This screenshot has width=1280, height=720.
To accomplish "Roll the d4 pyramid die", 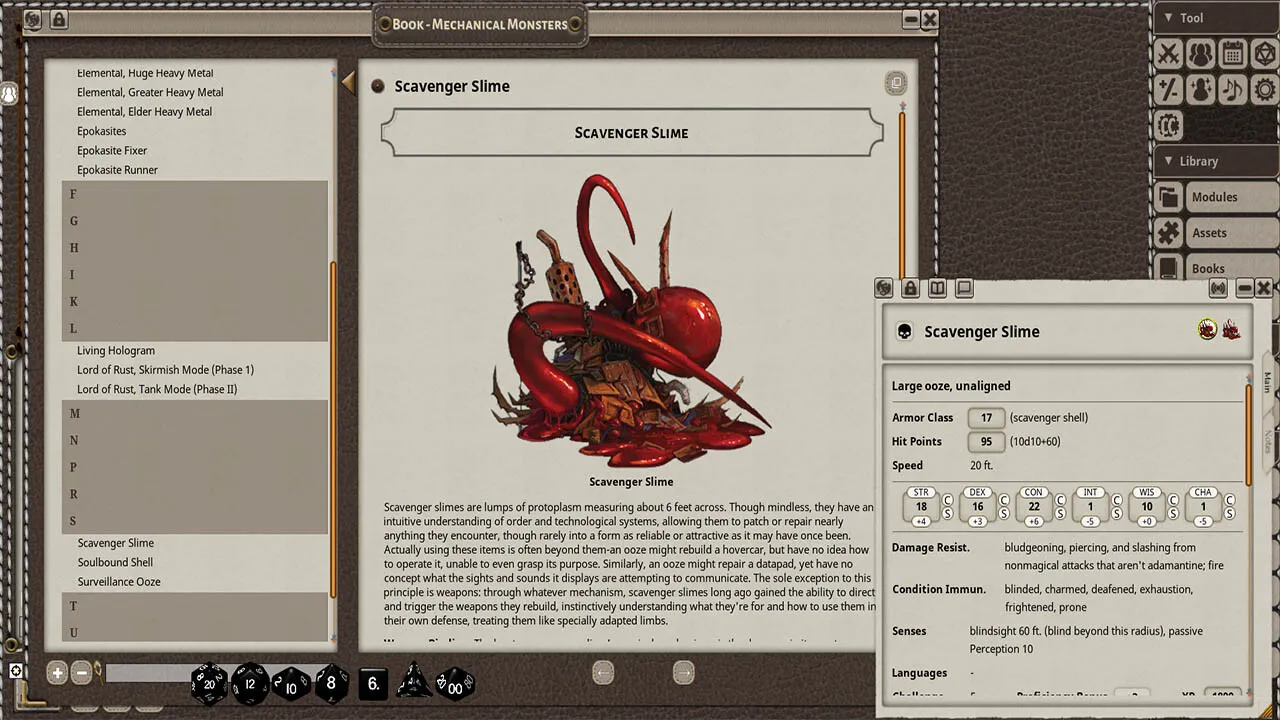I will (x=414, y=683).
